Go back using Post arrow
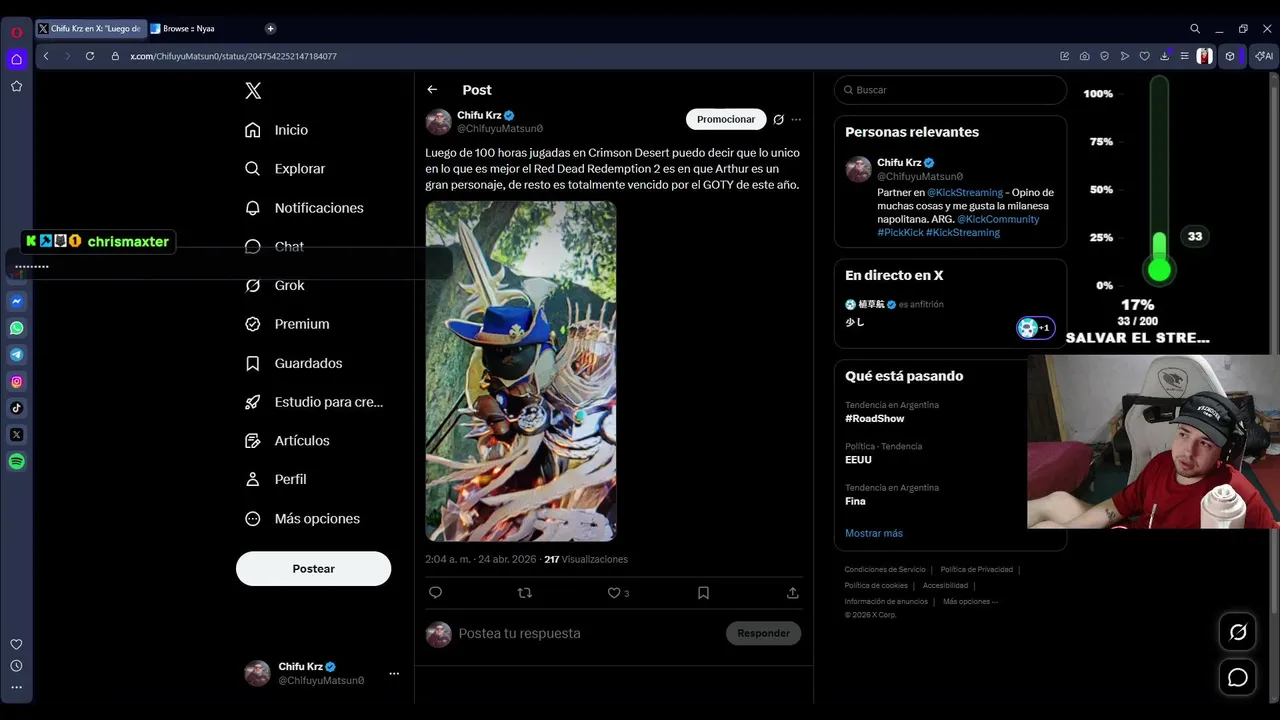This screenshot has height=720, width=1280. click(432, 90)
